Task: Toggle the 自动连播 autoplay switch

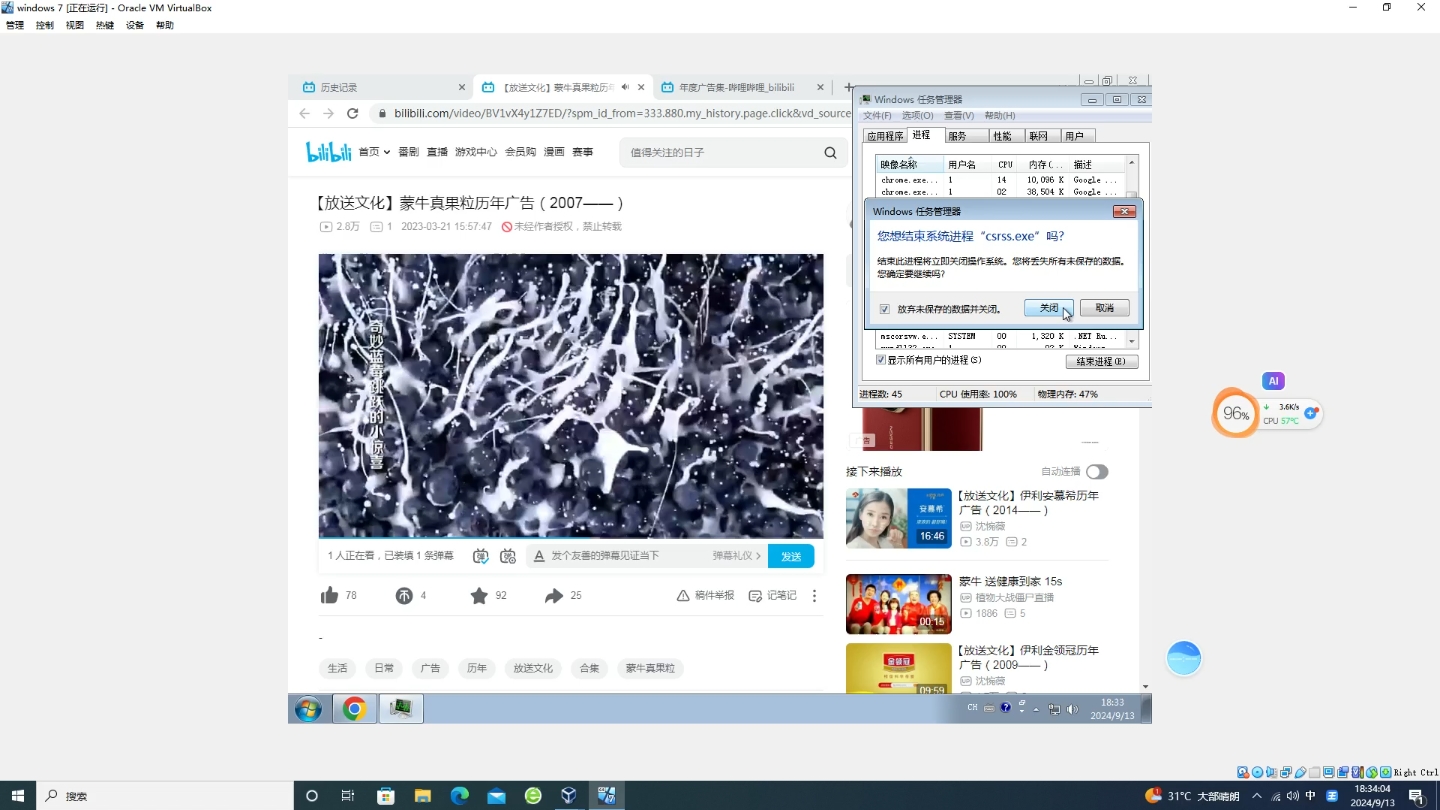Action: click(1097, 472)
